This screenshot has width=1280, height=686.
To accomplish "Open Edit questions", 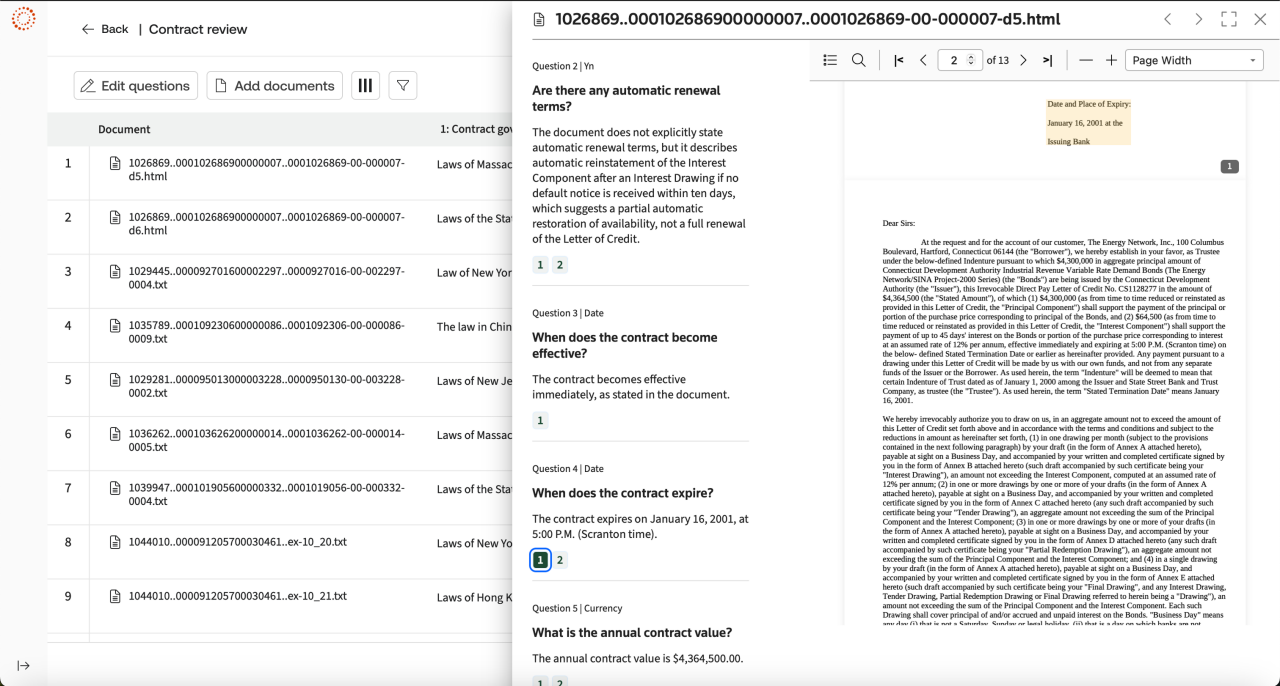I will [x=136, y=86].
